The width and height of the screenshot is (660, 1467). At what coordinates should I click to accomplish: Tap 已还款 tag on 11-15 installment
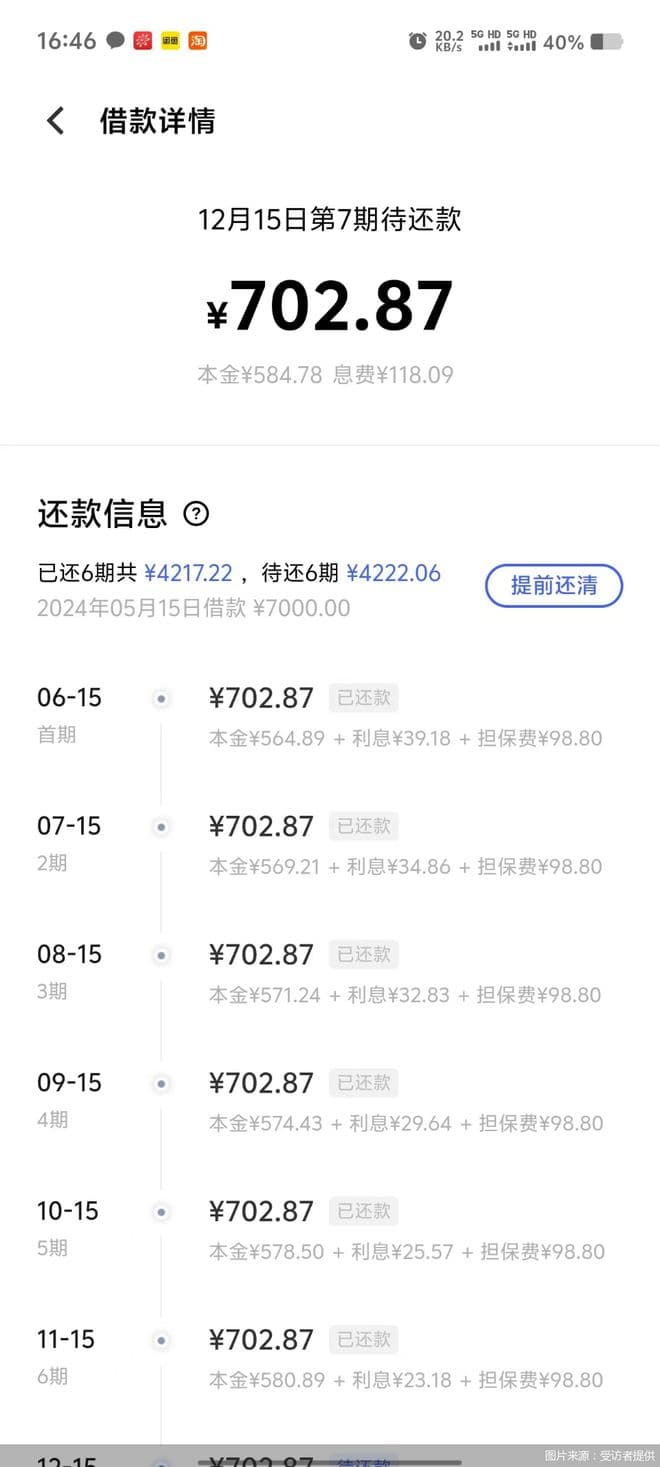point(364,1339)
